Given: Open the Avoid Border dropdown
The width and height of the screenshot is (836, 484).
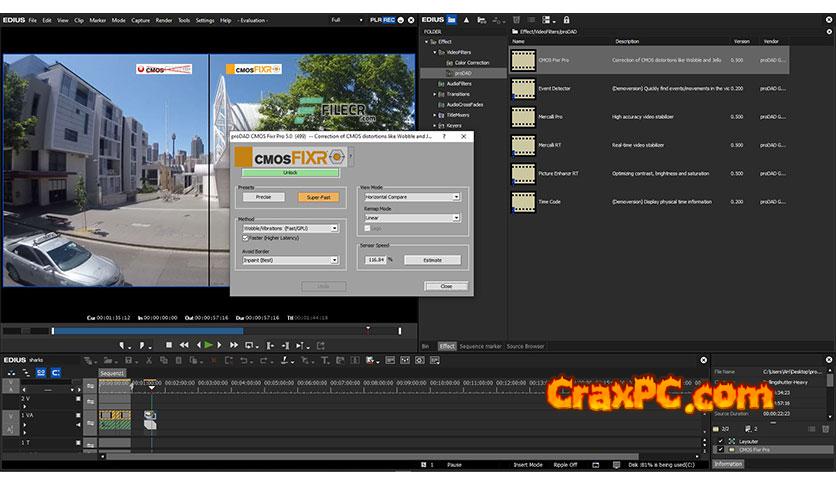Looking at the screenshot, I should click(x=290, y=260).
